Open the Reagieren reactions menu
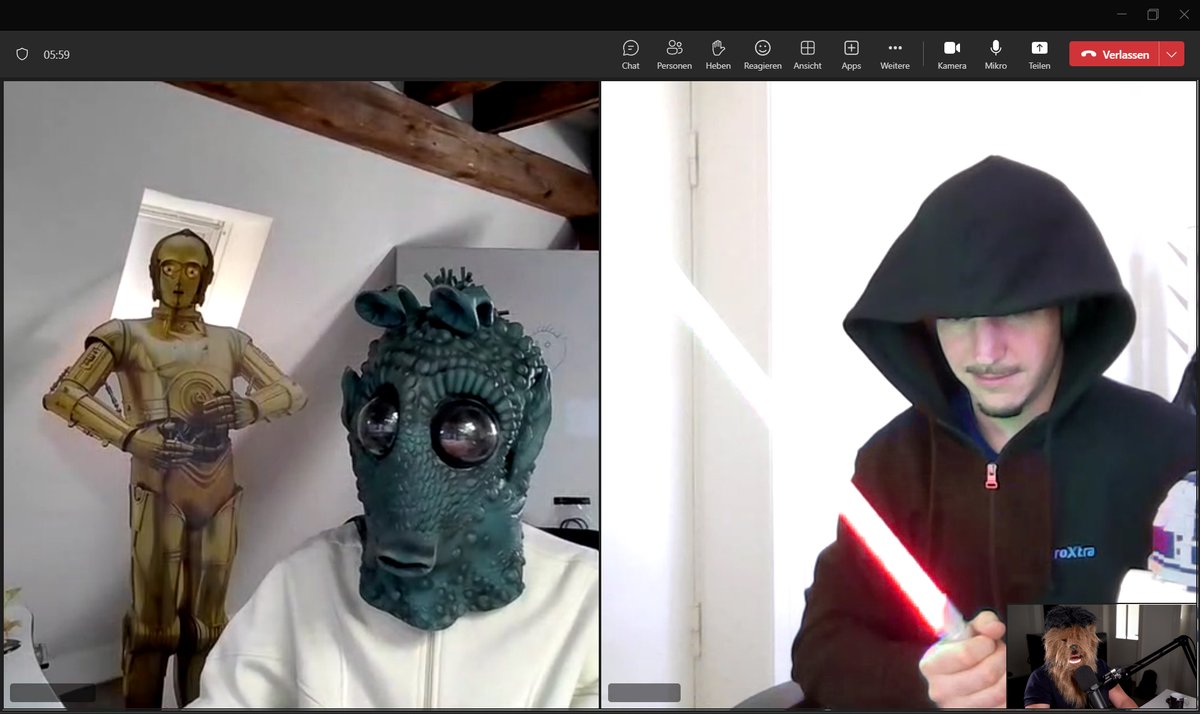Viewport: 1200px width, 714px height. pyautogui.click(x=762, y=55)
